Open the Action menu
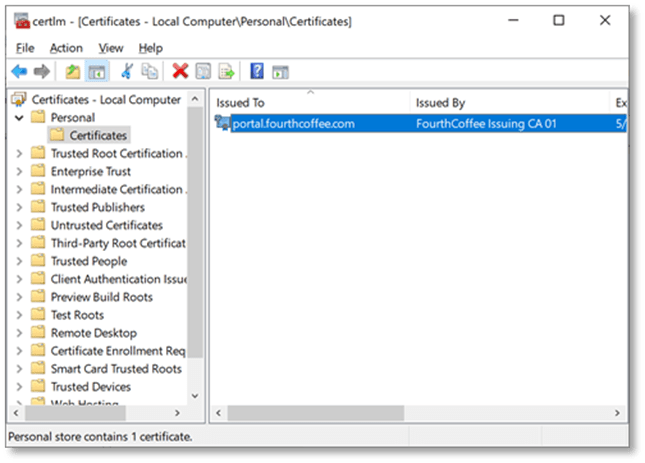This screenshot has width=645, height=463. (x=66, y=48)
